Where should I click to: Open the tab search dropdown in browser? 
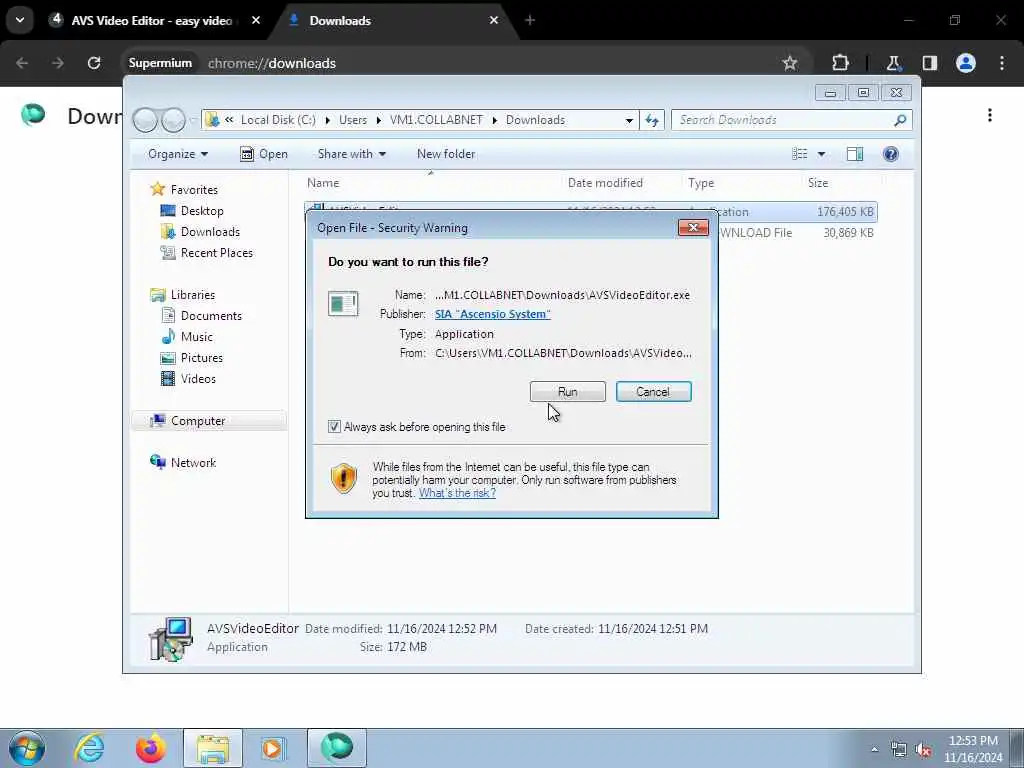[20, 20]
